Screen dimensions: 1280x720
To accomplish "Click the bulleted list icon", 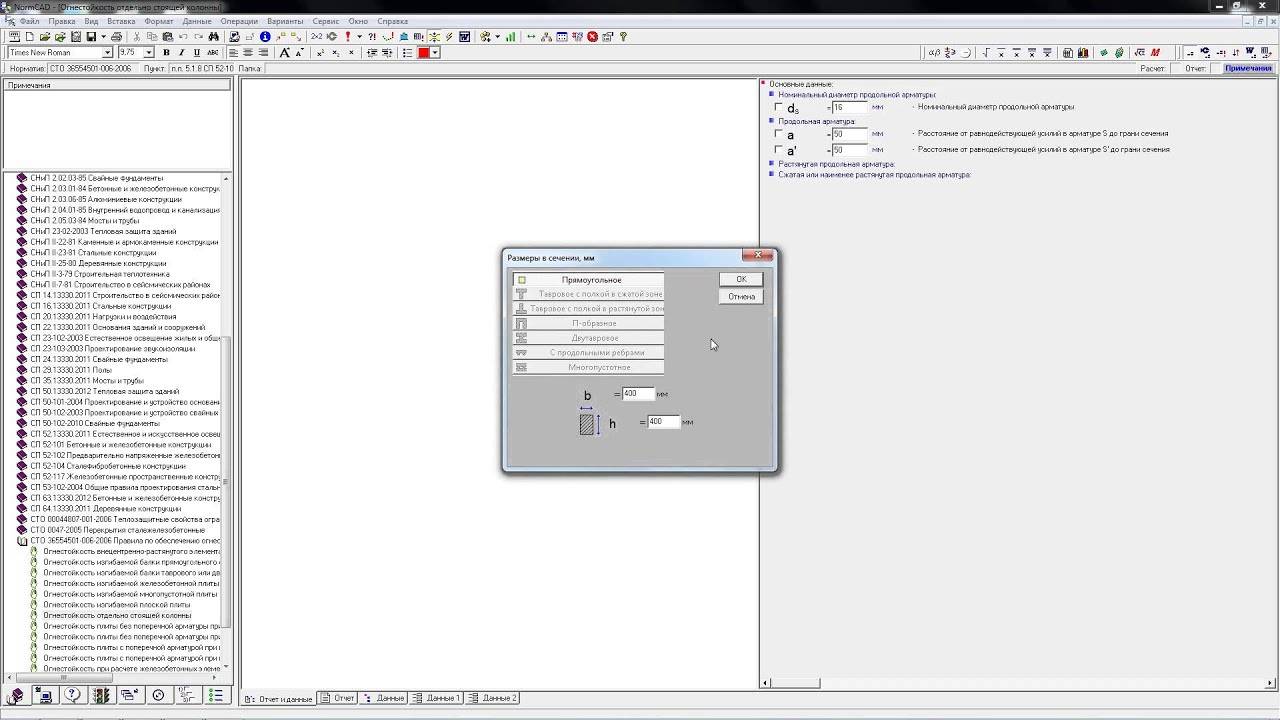I will (408, 52).
